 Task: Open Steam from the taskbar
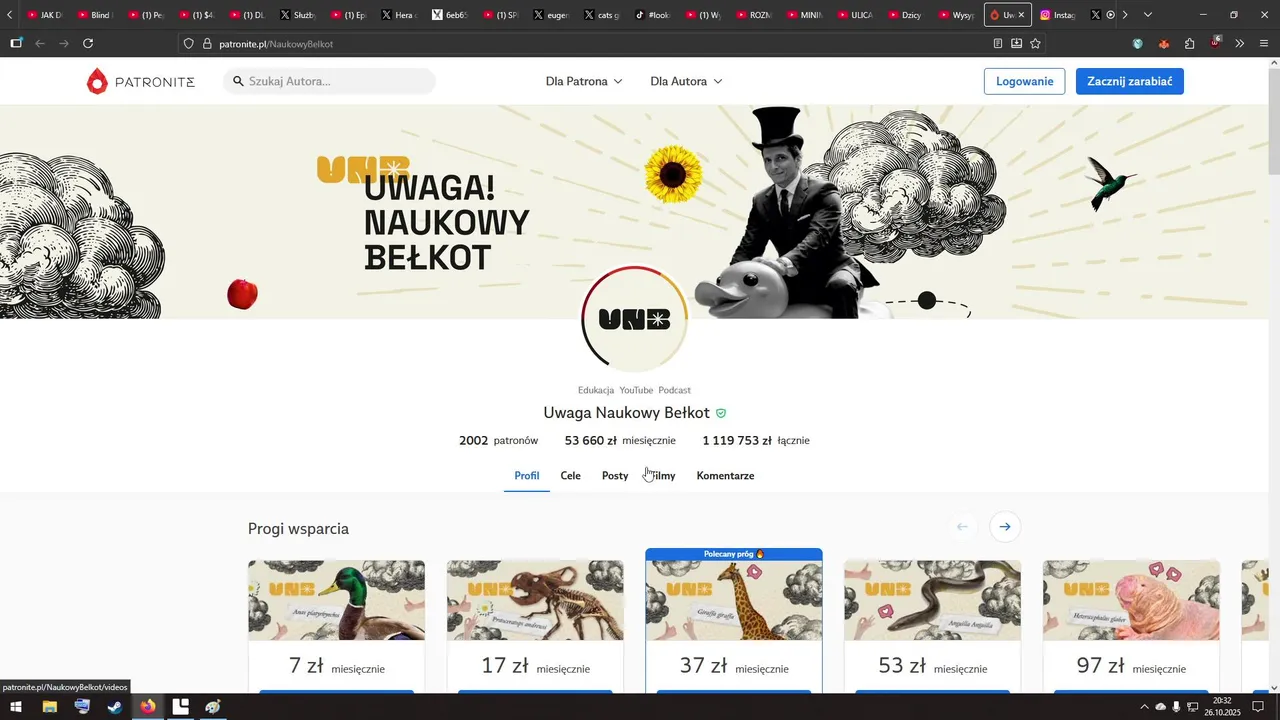pyautogui.click(x=115, y=707)
